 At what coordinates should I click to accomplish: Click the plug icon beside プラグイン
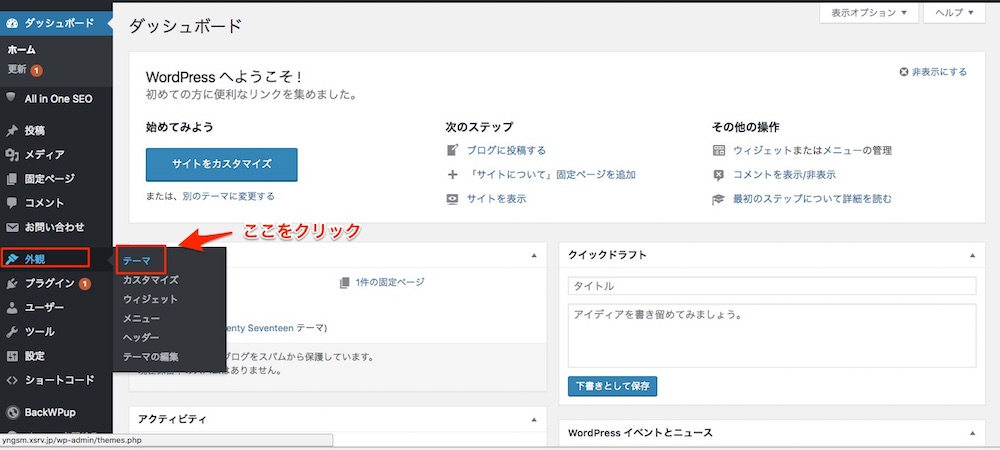pyautogui.click(x=11, y=283)
